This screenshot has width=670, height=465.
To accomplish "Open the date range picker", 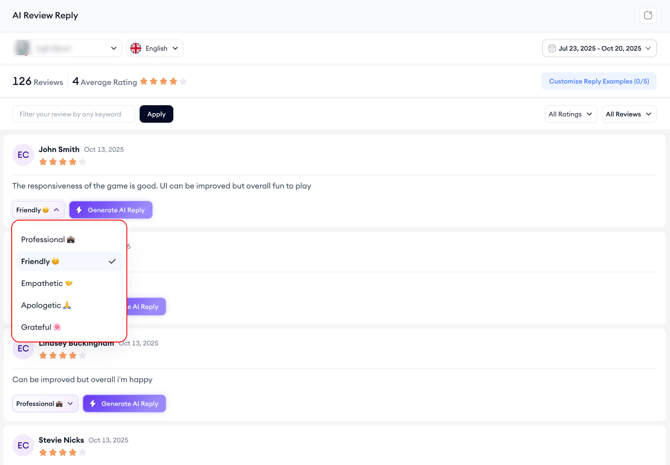I will [x=600, y=48].
